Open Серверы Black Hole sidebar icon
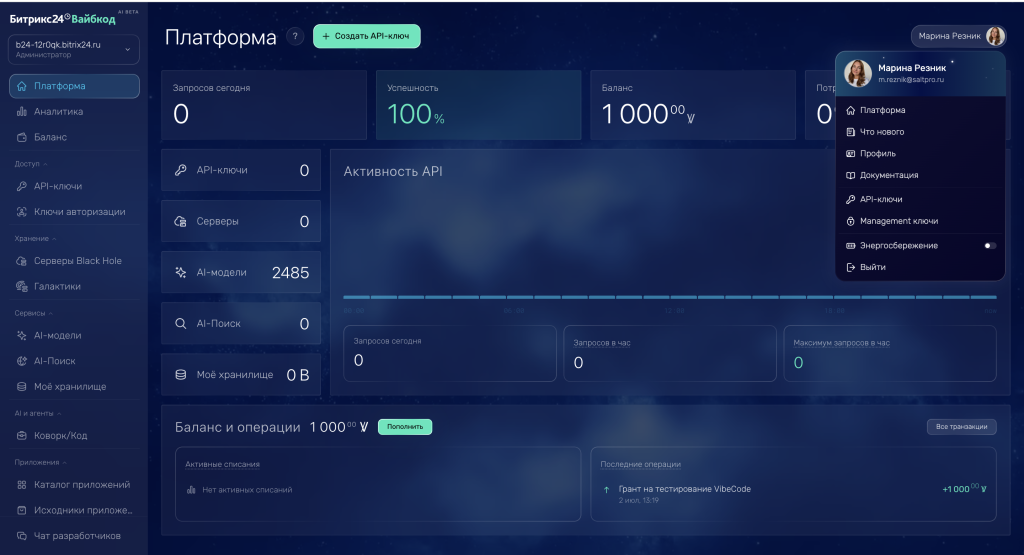 point(22,261)
